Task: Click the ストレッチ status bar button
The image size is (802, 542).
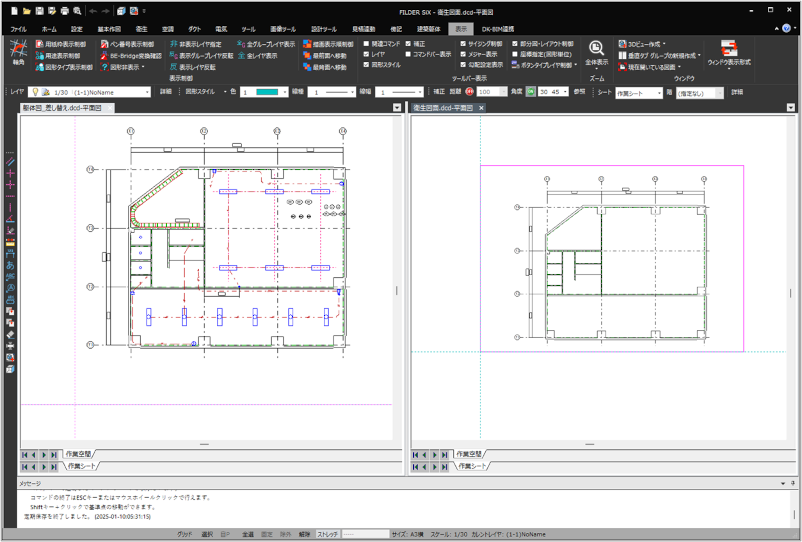Action: 328,535
